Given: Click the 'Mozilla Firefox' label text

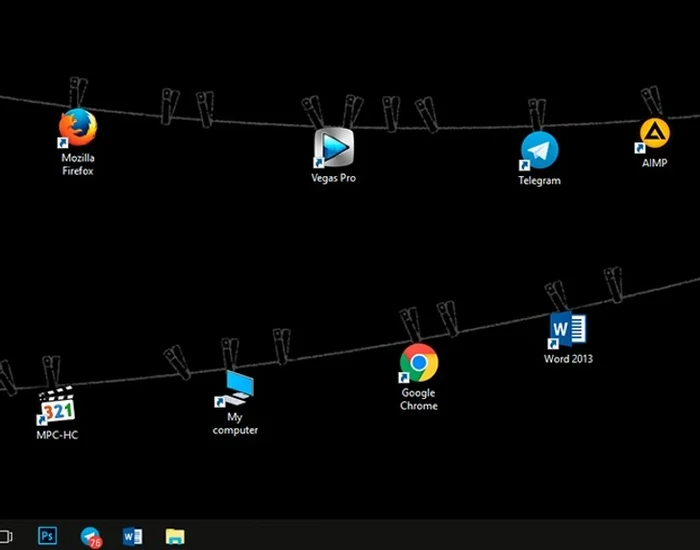Looking at the screenshot, I should coord(78,164).
